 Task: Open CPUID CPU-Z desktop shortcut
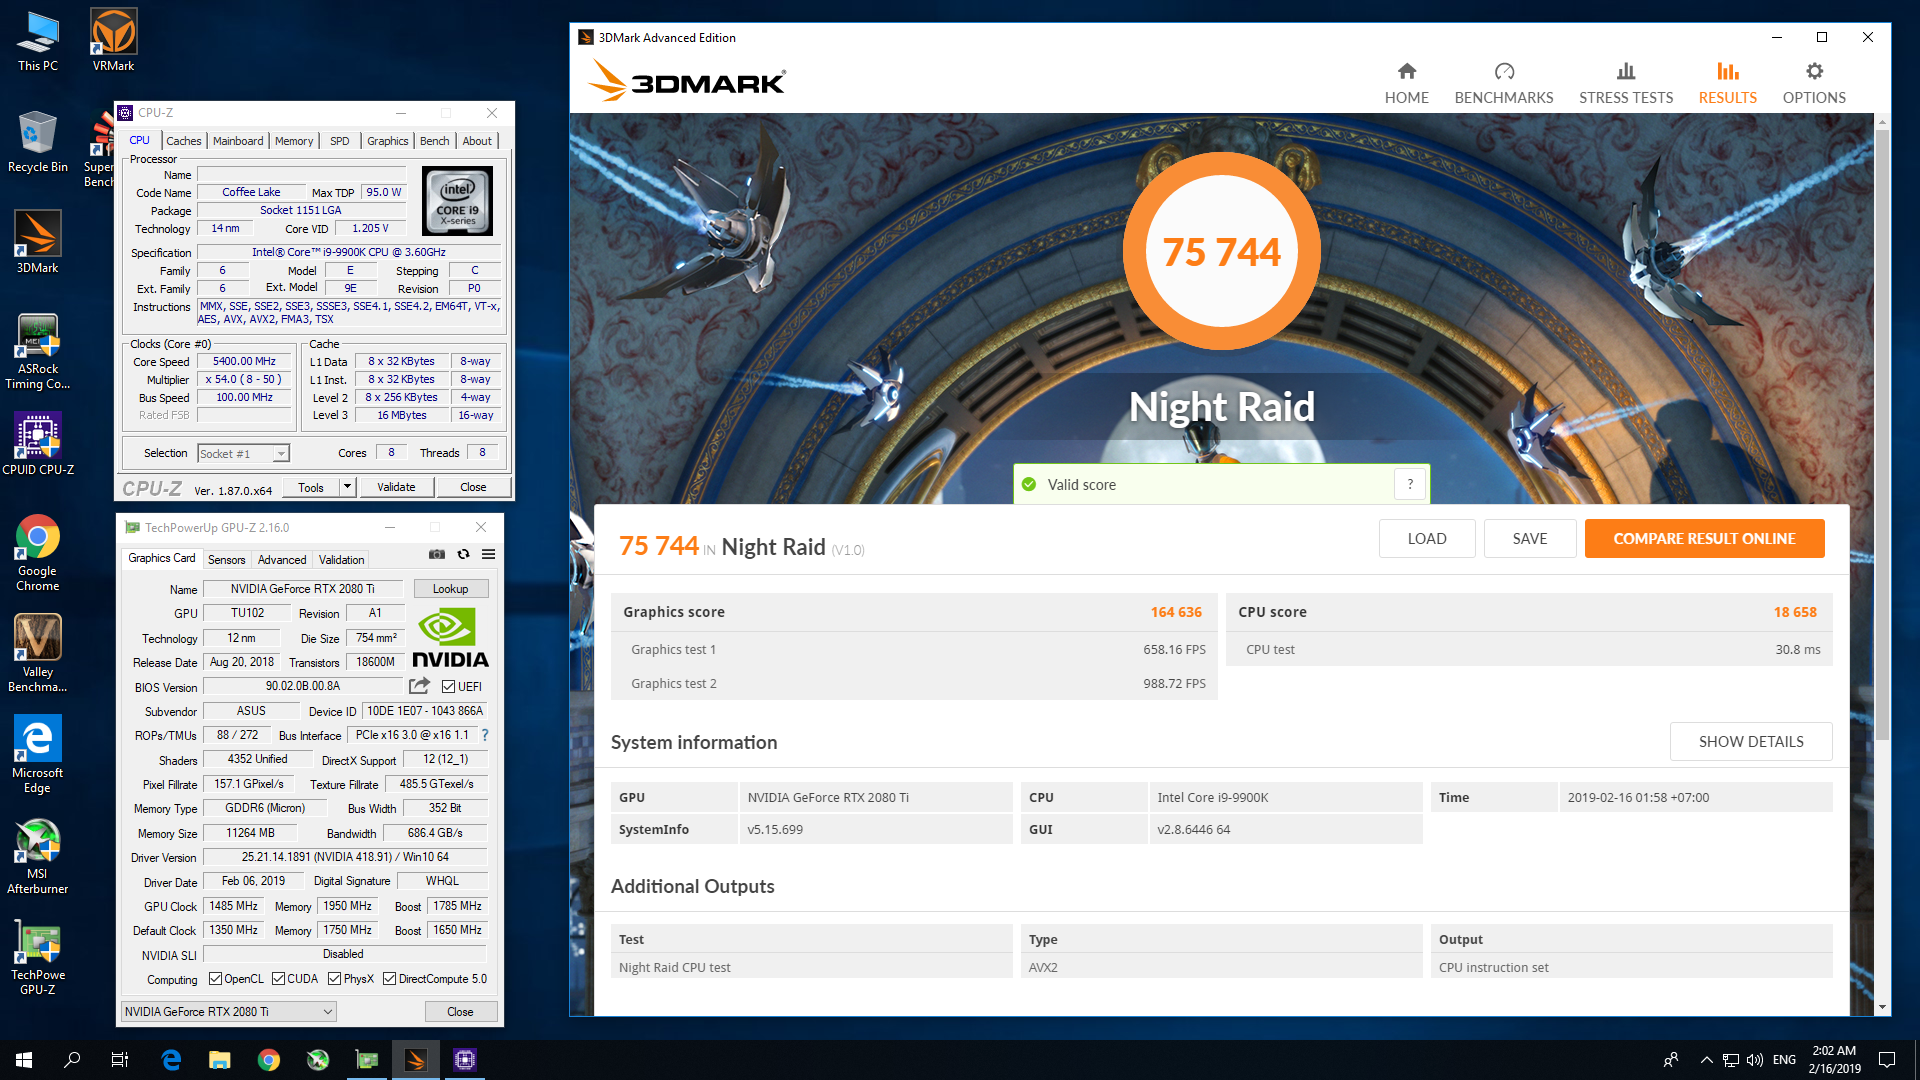(x=38, y=444)
